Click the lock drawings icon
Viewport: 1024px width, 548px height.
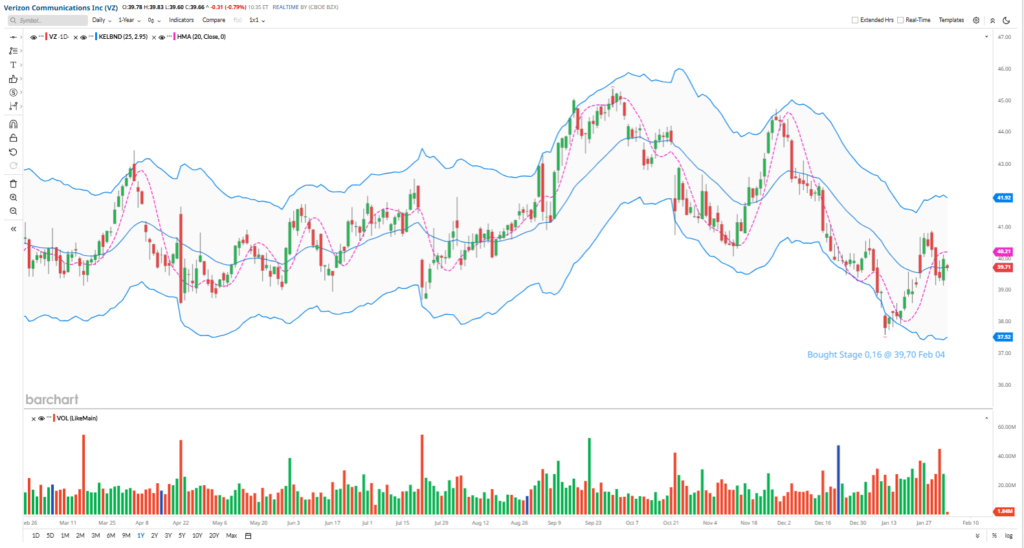click(13, 138)
